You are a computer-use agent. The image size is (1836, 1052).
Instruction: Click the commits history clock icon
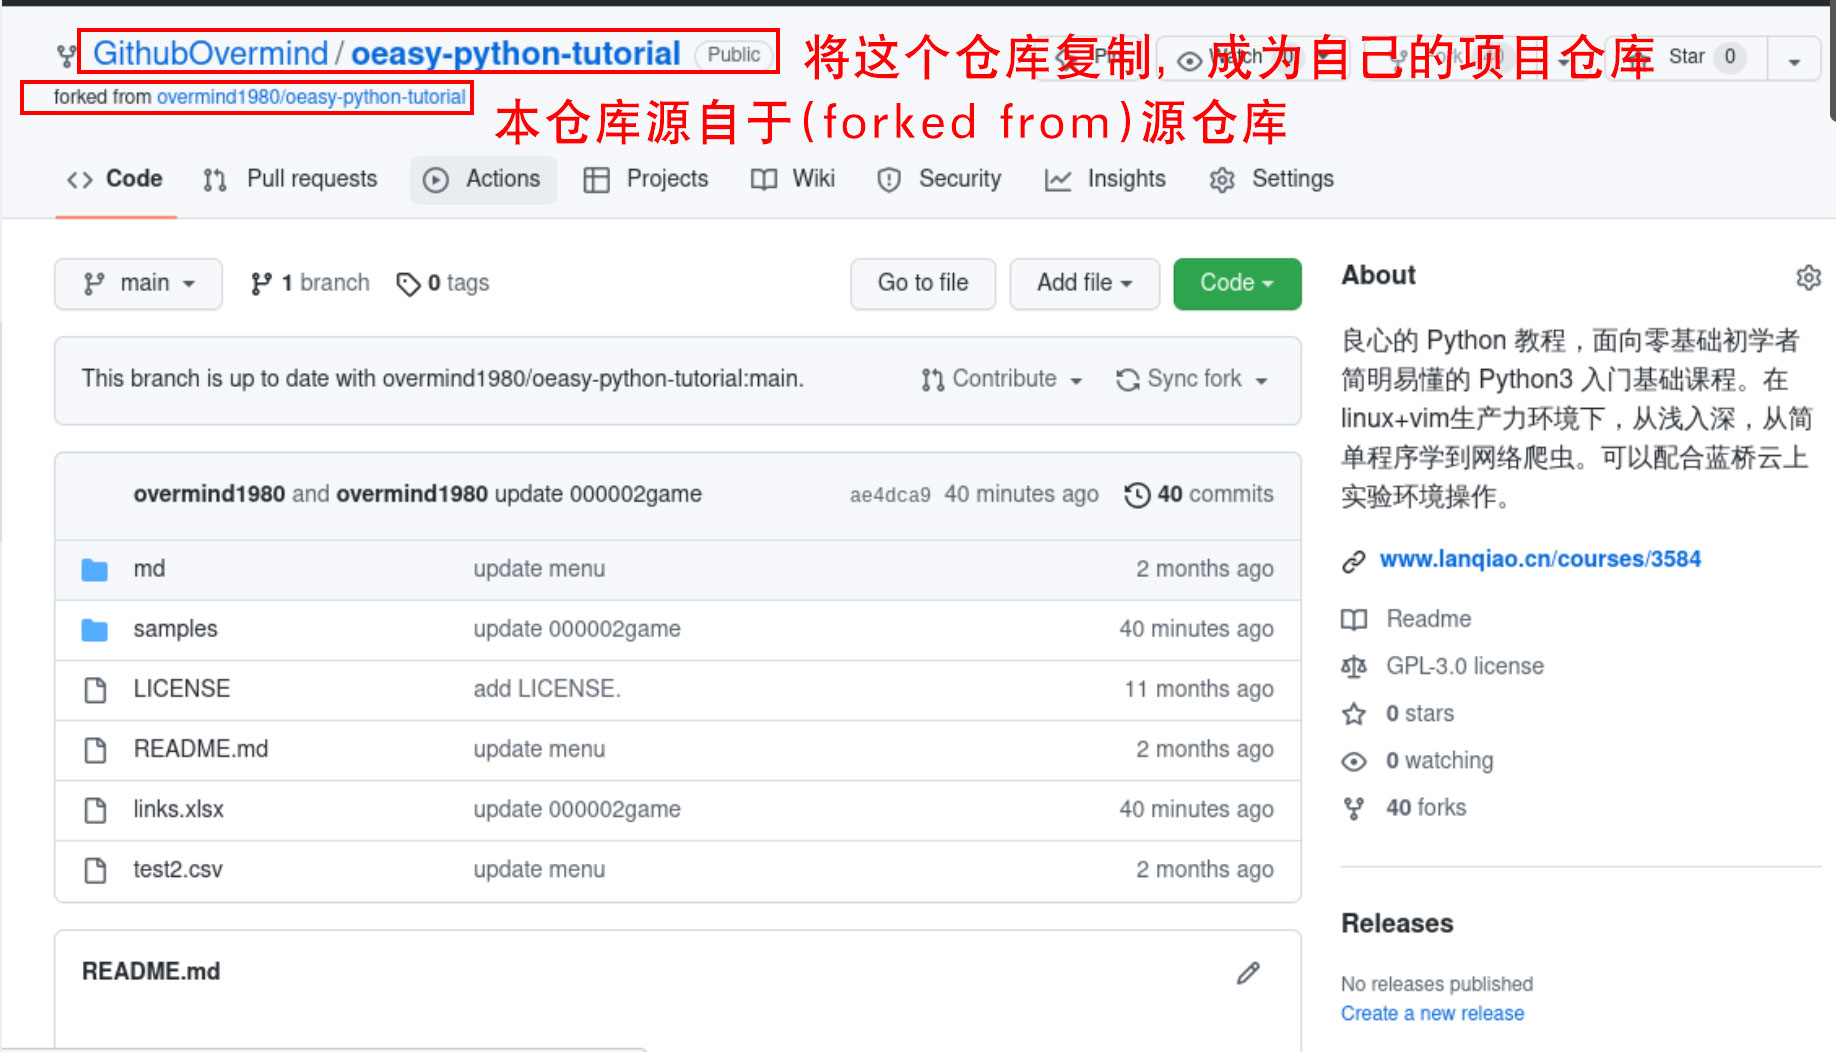pos(1137,495)
